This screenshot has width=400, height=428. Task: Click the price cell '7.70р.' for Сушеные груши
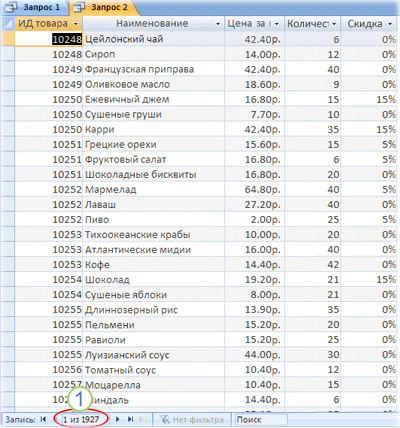tap(254, 114)
